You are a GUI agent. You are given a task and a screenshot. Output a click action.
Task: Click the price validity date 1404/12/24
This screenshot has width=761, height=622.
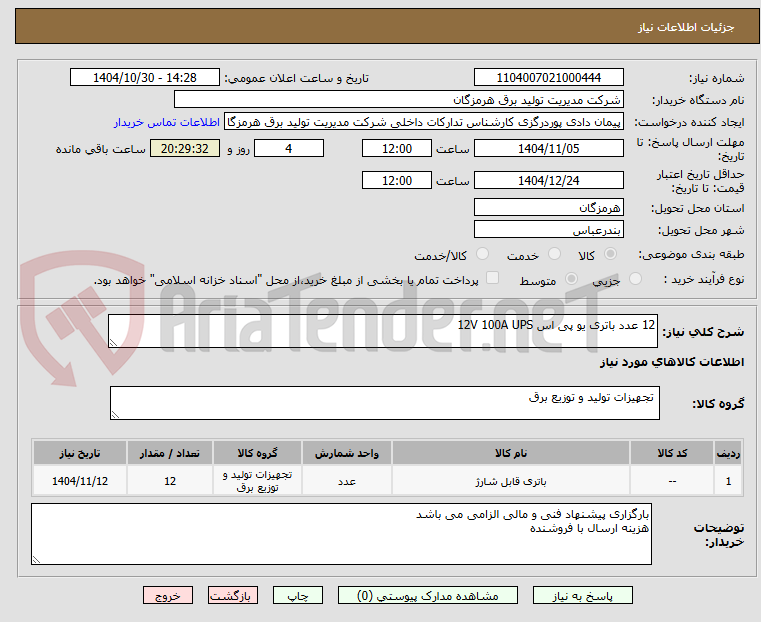coord(548,180)
